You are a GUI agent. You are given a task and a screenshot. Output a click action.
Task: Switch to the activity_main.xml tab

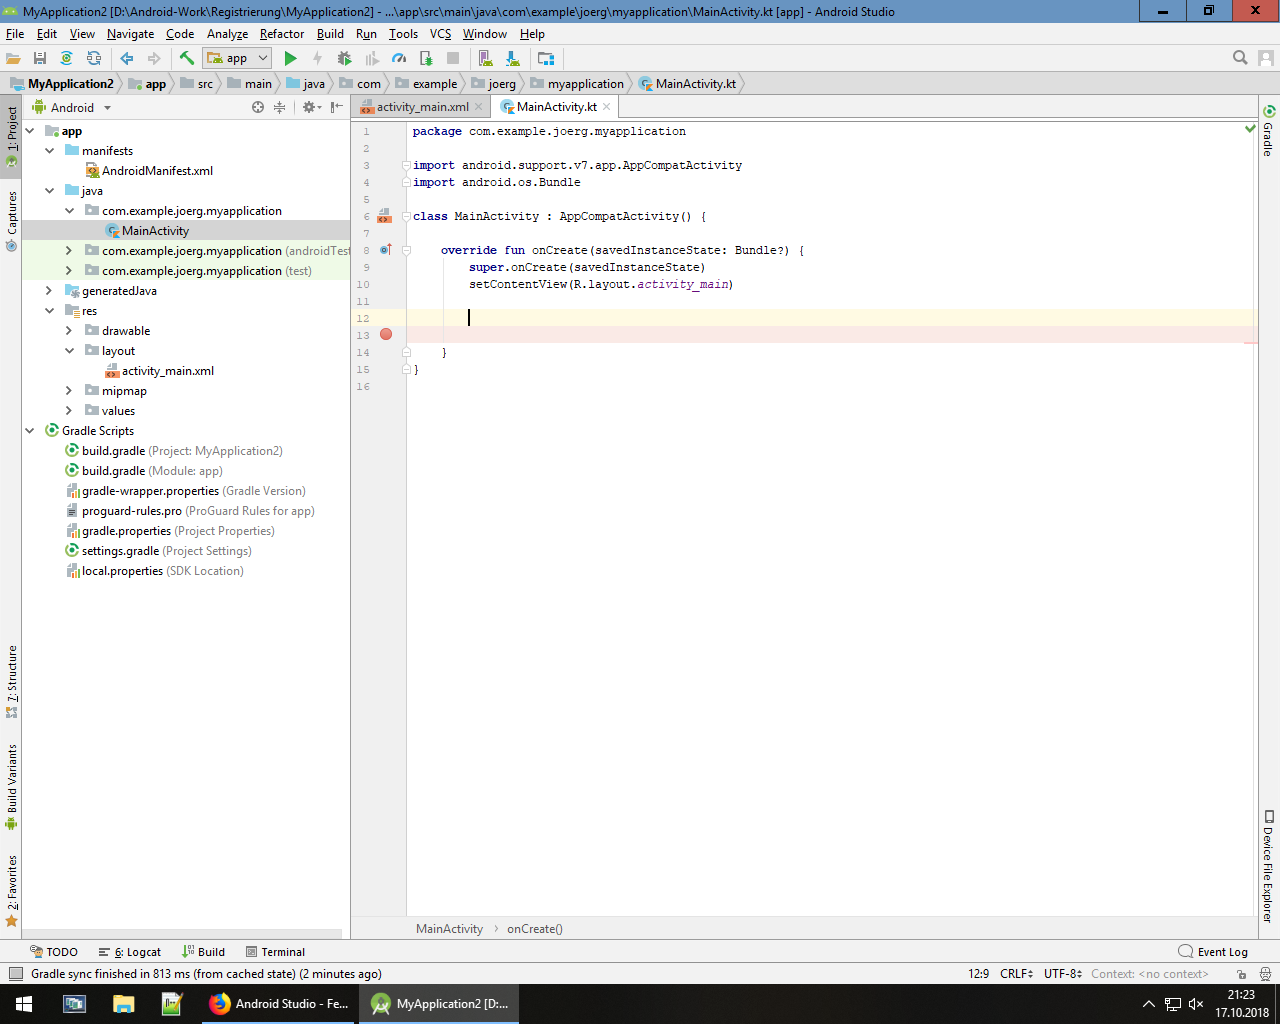pyautogui.click(x=421, y=107)
